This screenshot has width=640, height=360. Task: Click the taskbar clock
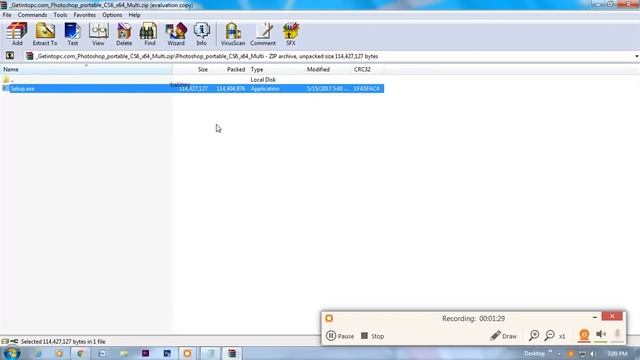[617, 353]
